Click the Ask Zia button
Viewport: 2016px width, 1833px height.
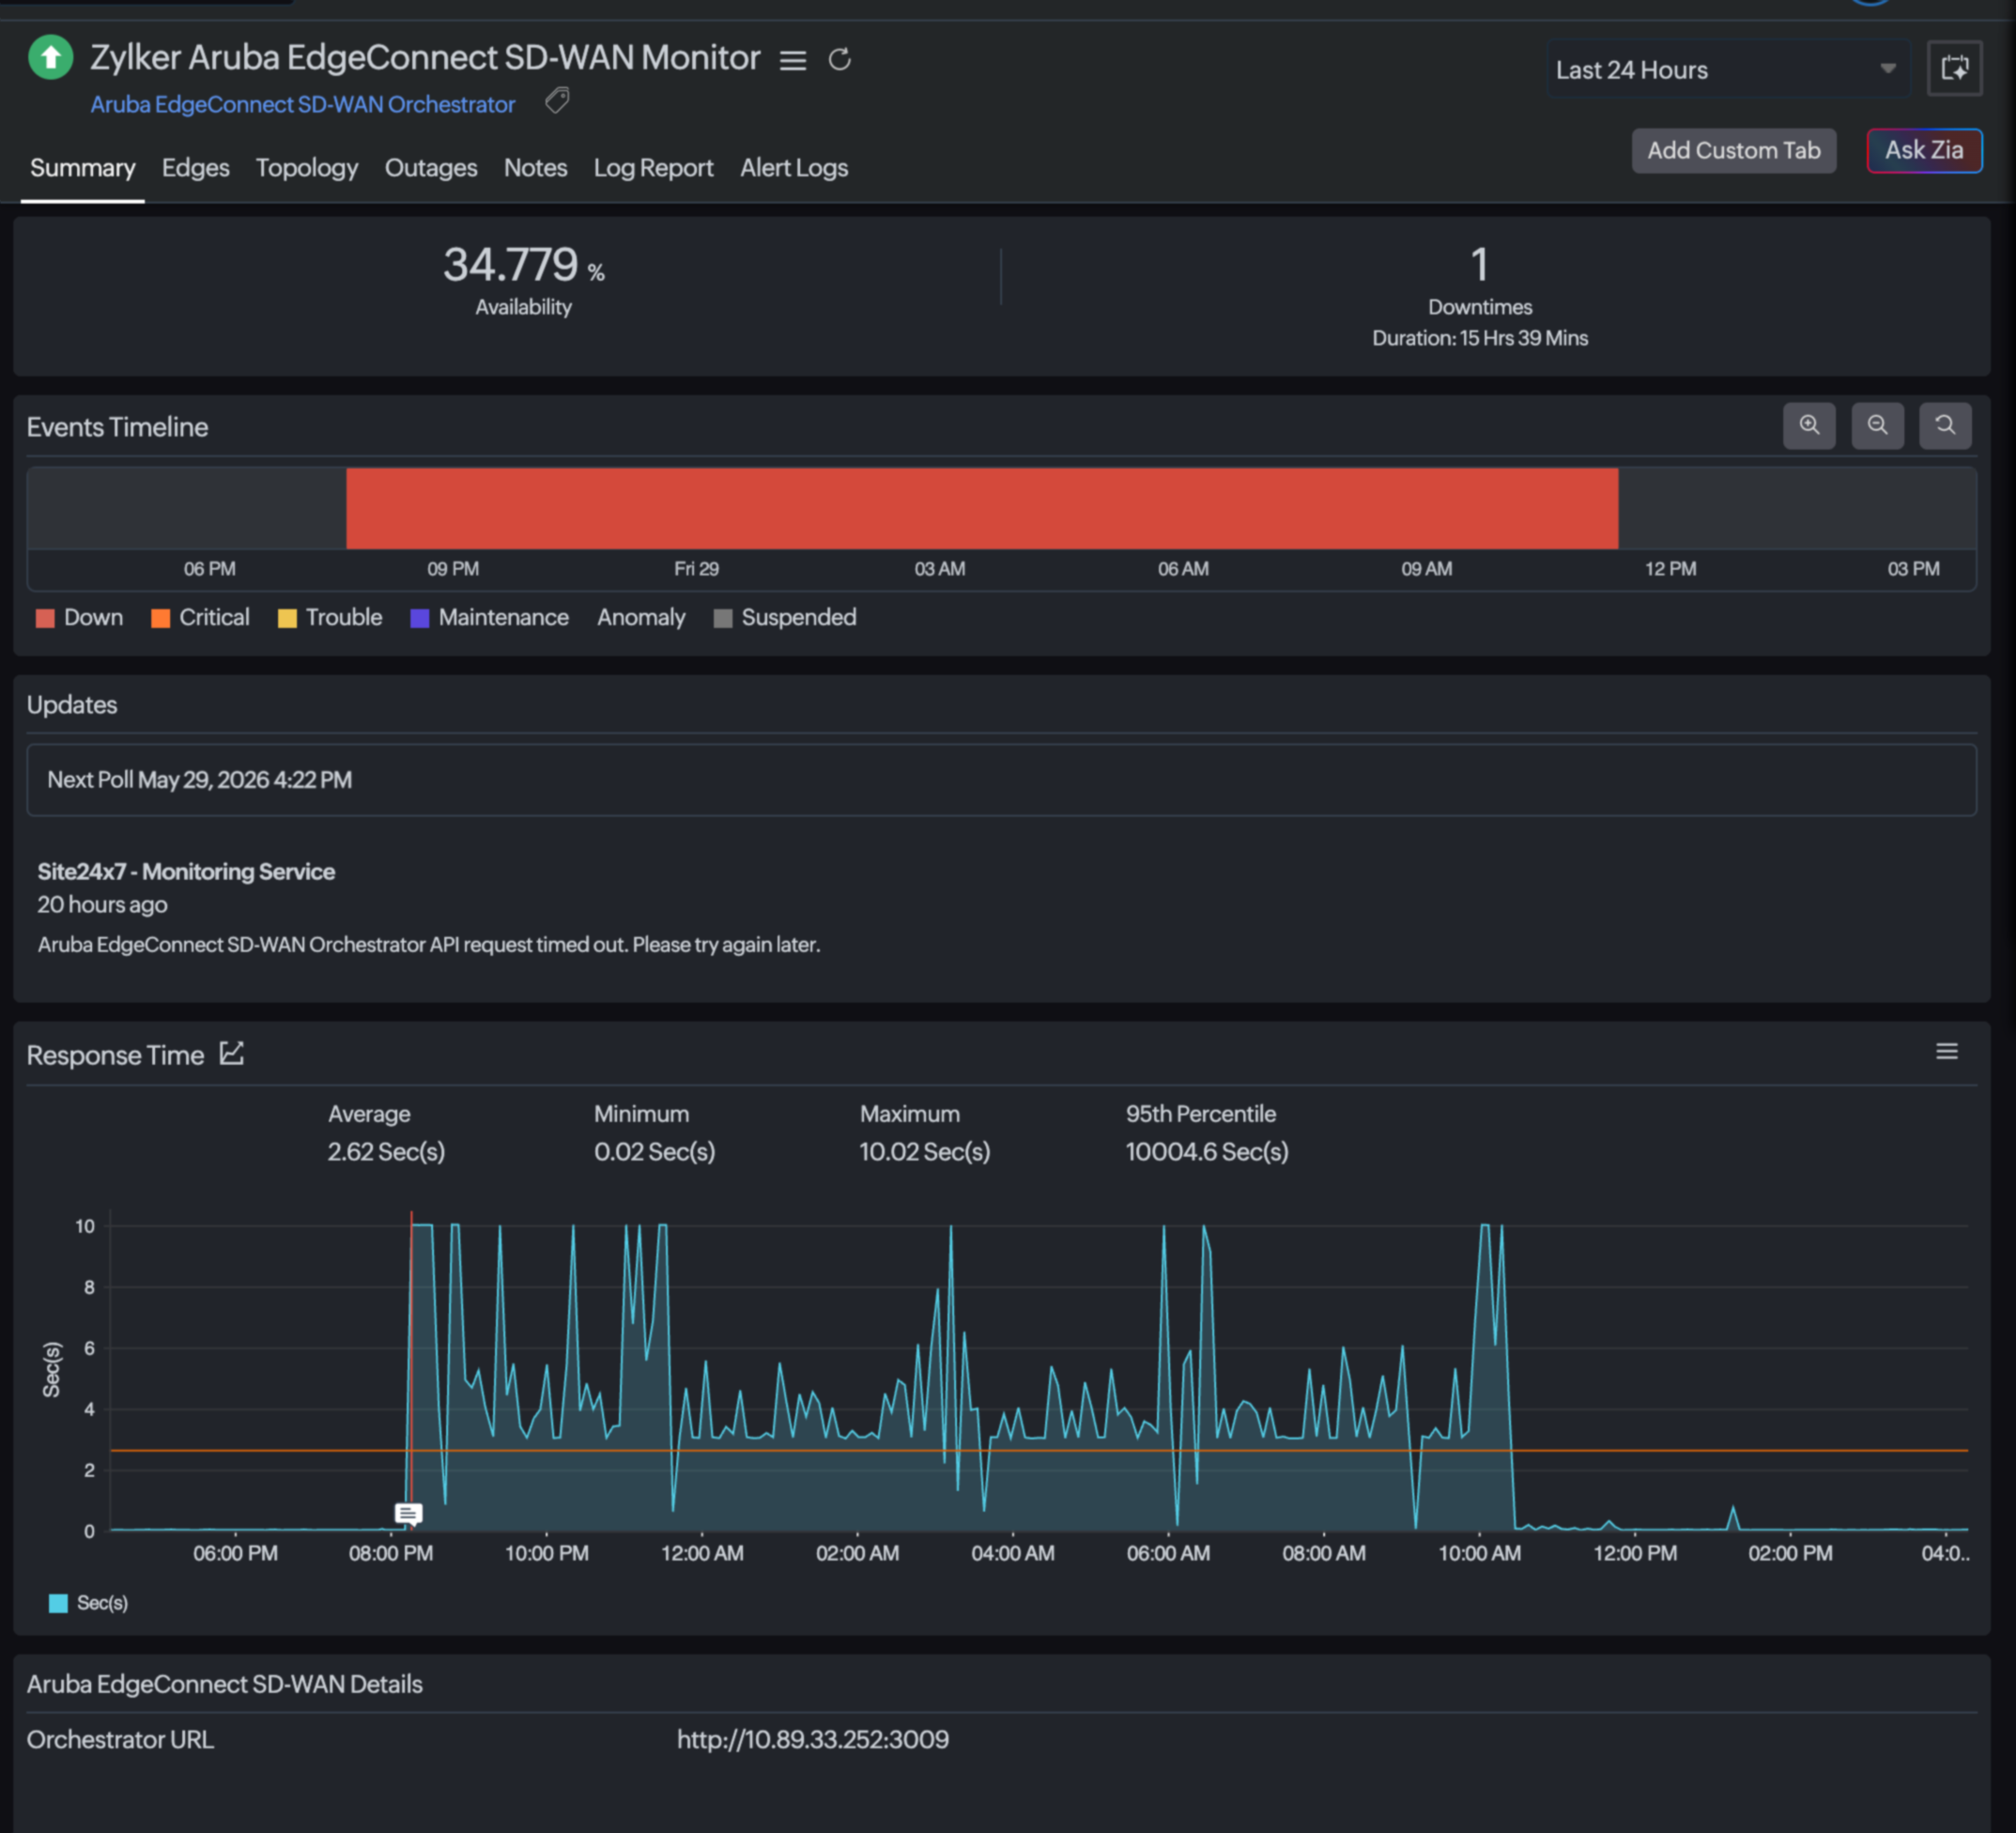click(x=1923, y=151)
